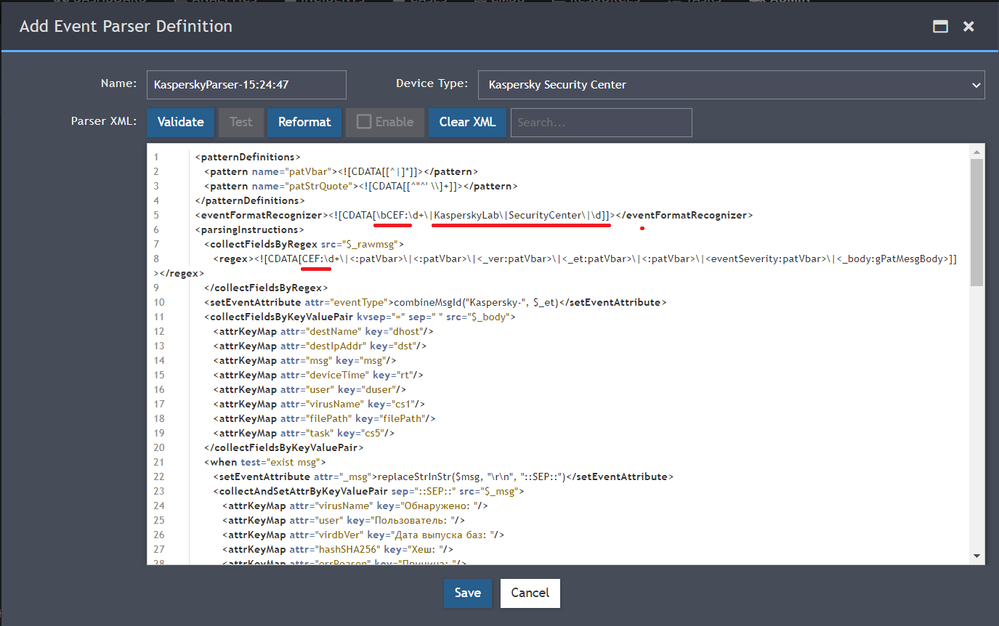Image resolution: width=999 pixels, height=626 pixels.
Task: Close the Add Event Parser Definition dialog
Action: (x=968, y=26)
